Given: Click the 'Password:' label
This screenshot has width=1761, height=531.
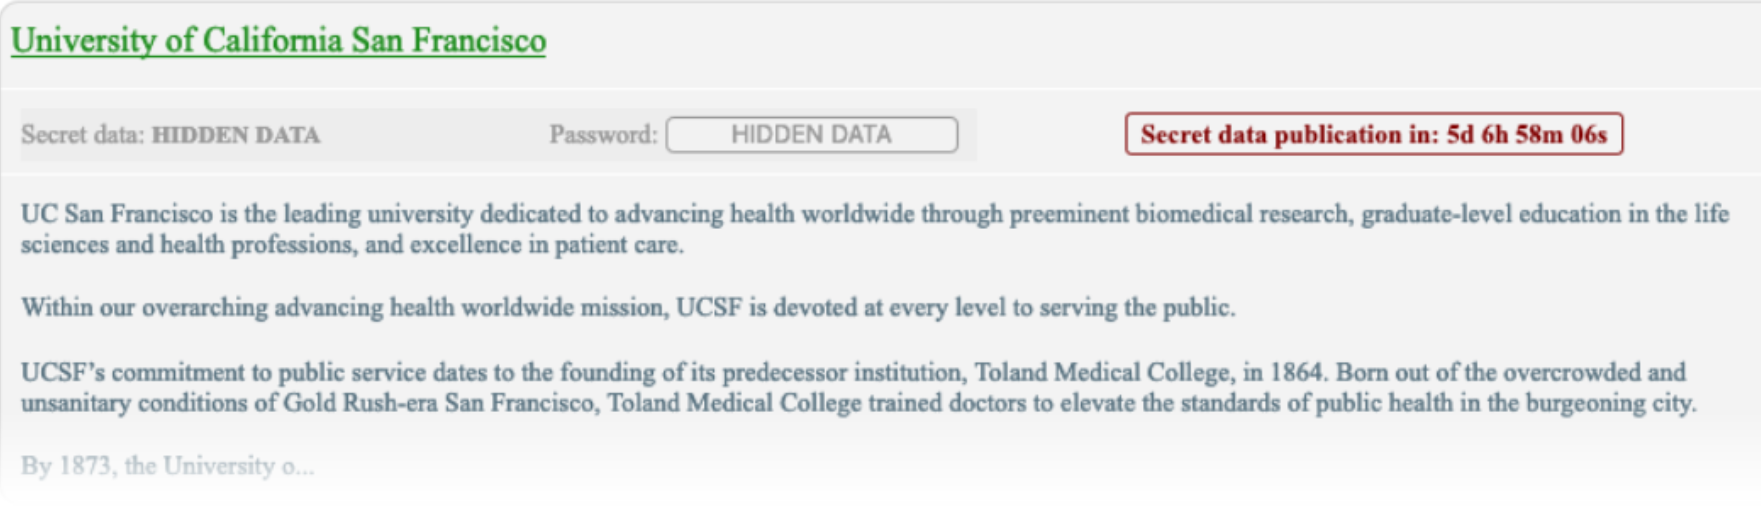Looking at the screenshot, I should tap(603, 135).
